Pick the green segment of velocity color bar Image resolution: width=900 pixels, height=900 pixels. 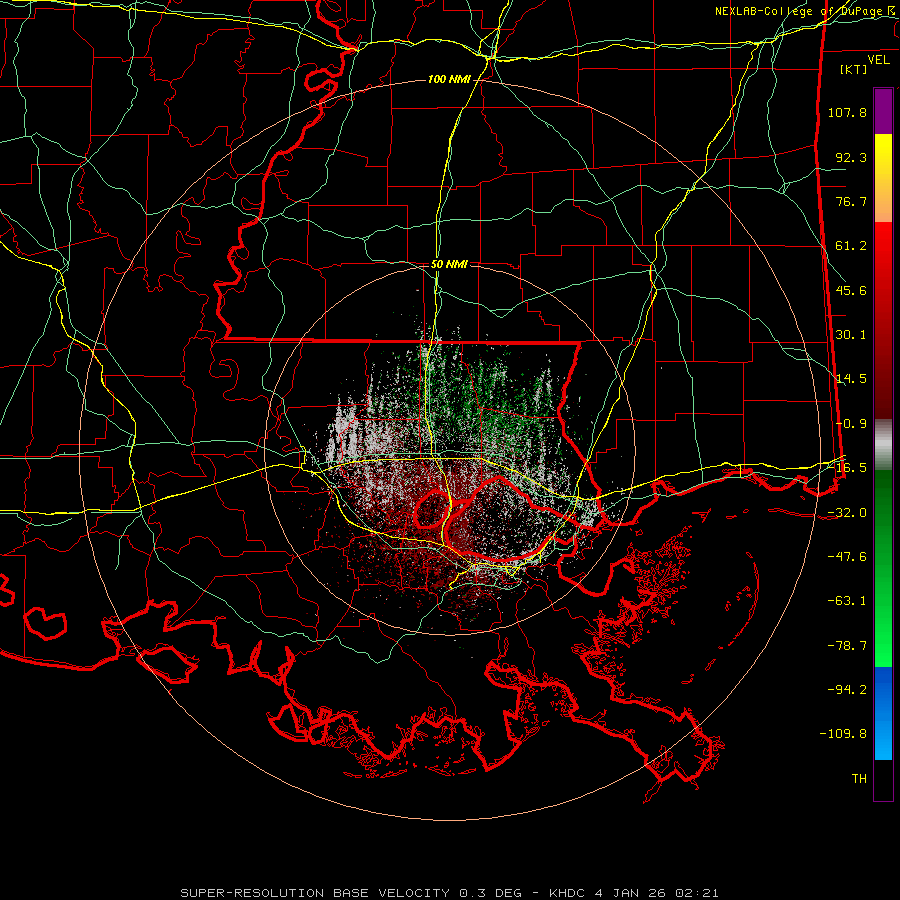[x=883, y=568]
